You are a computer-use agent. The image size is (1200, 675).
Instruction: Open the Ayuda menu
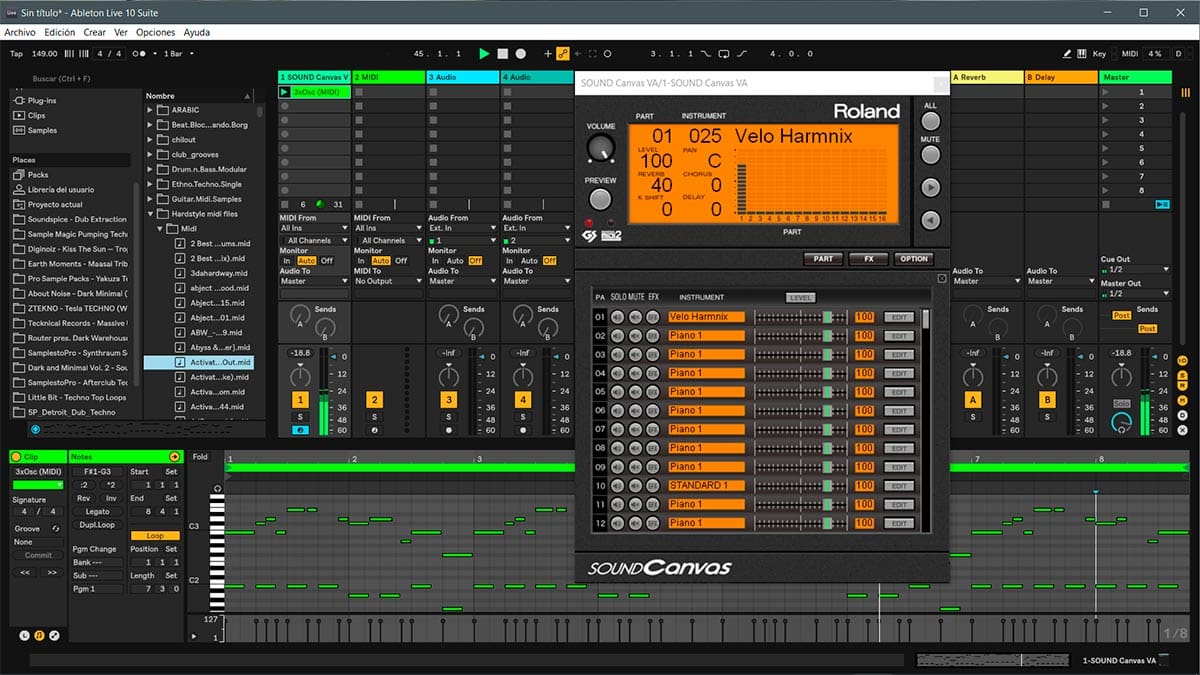(197, 33)
